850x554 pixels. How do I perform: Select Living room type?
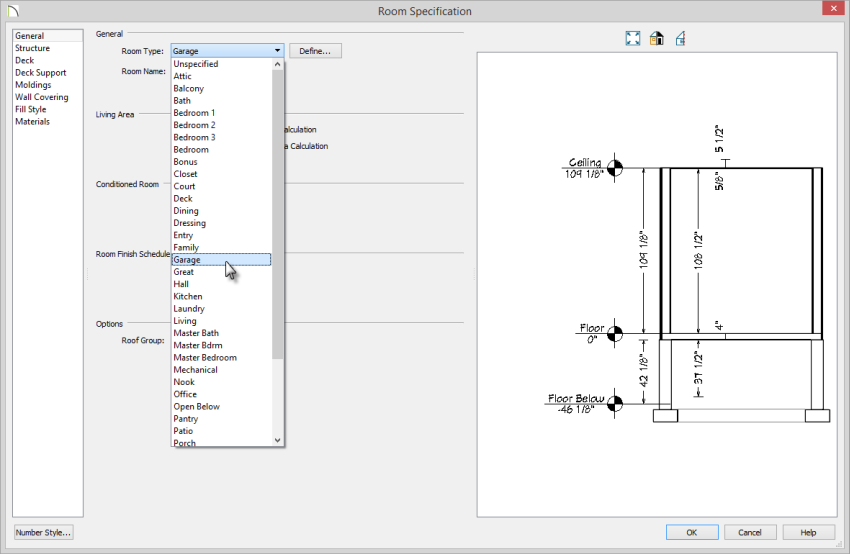[x=221, y=321]
